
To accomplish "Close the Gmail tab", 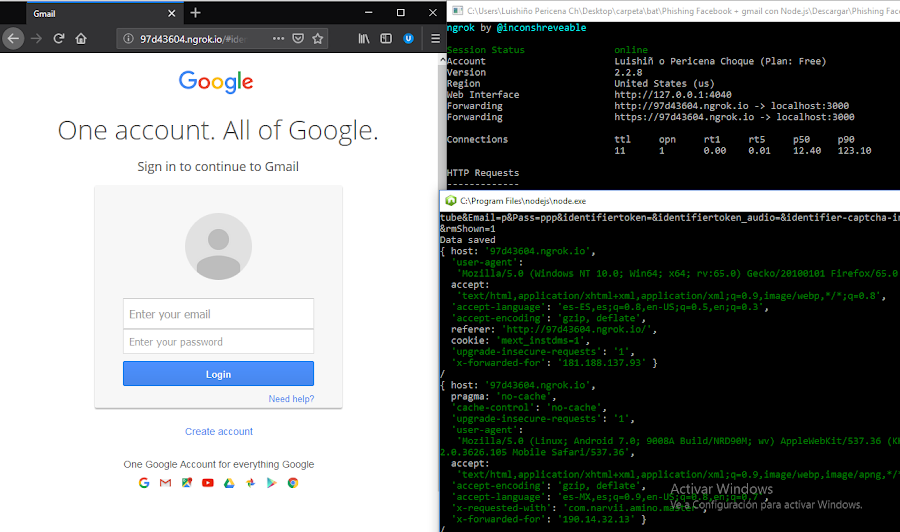I will tap(172, 13).
